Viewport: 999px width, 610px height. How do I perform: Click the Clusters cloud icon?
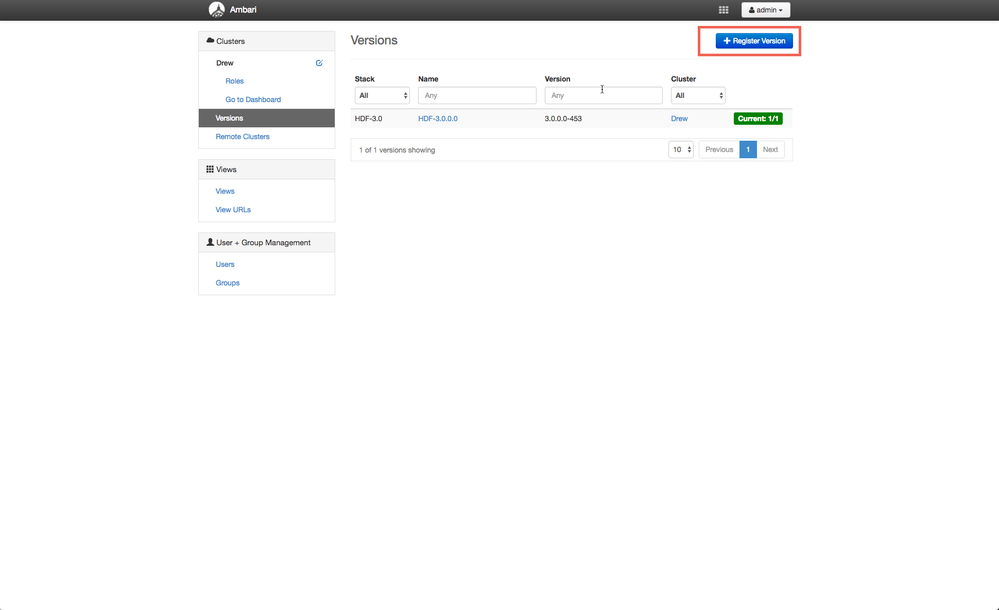(x=211, y=40)
